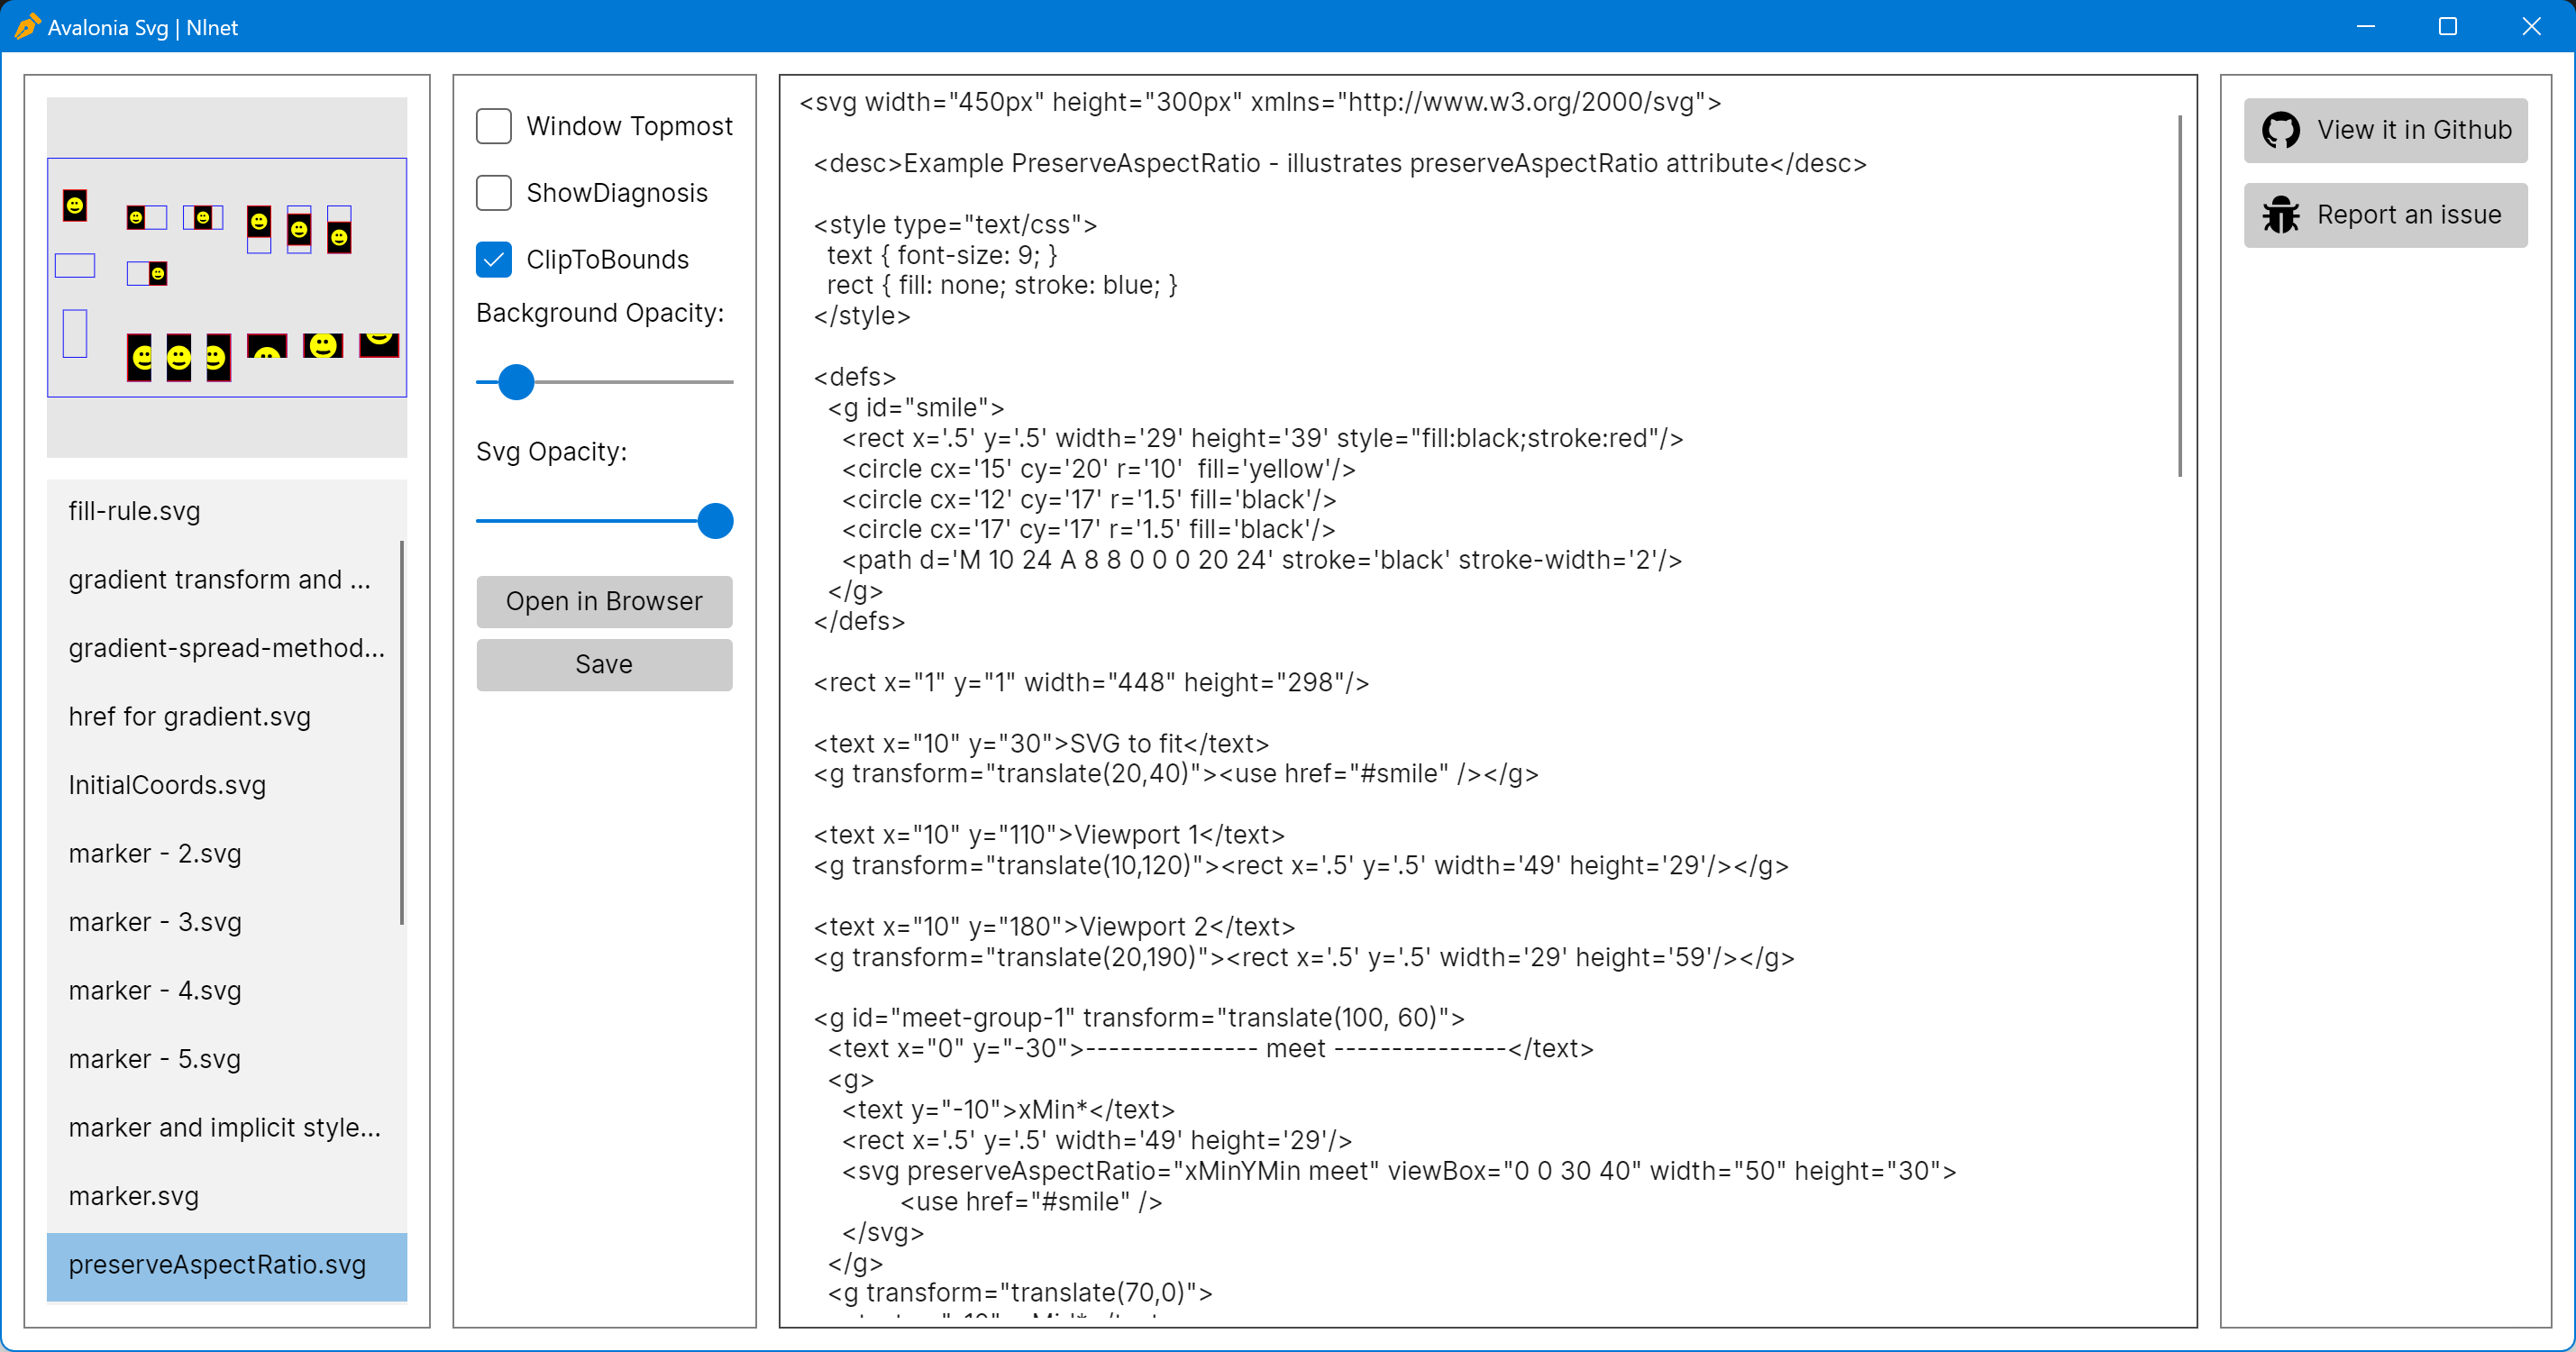Select fill-rule.svg from the file list
This screenshot has height=1352, width=2576.
pos(134,511)
